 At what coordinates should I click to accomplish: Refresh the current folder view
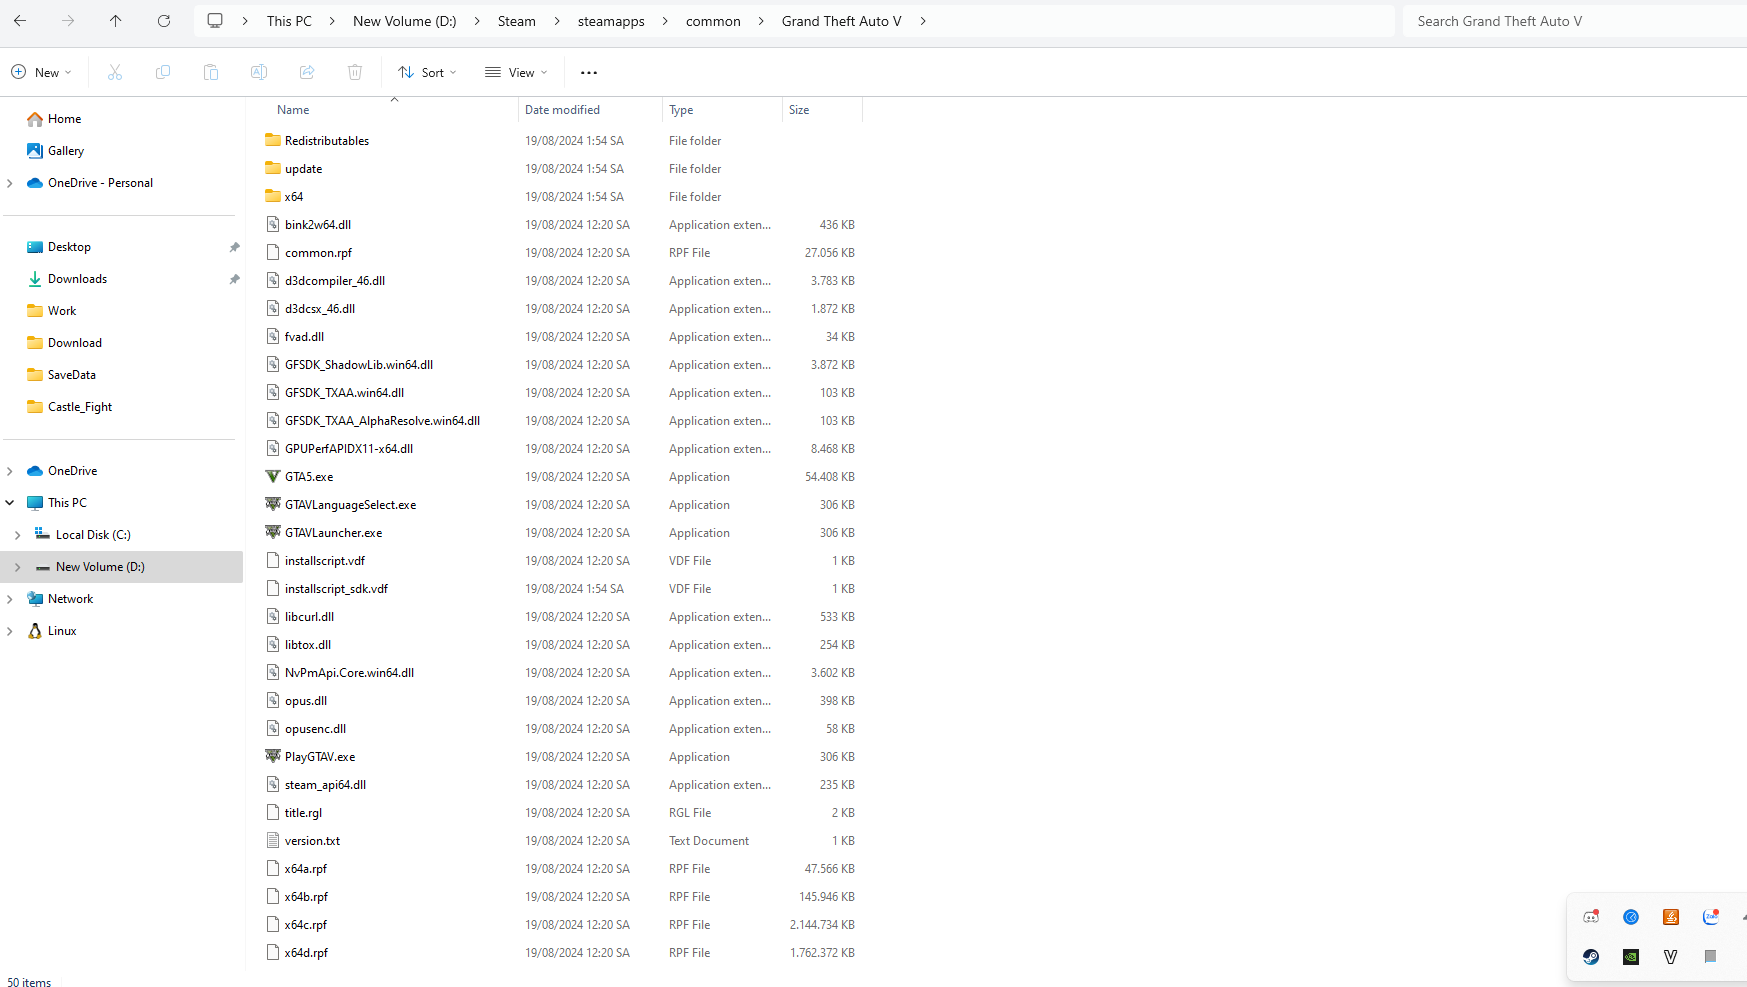pos(163,20)
